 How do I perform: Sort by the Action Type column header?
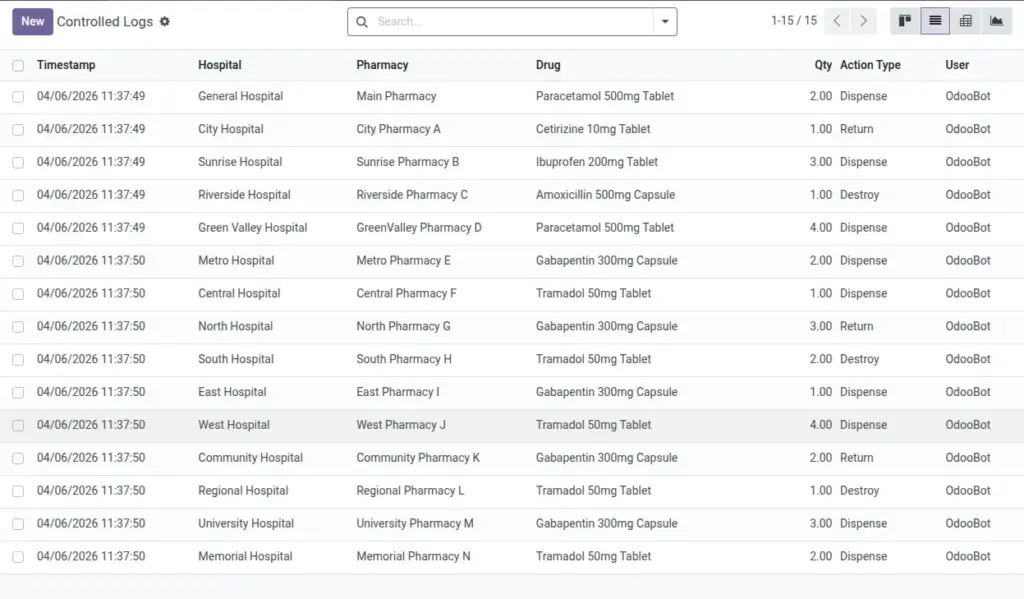tap(870, 65)
